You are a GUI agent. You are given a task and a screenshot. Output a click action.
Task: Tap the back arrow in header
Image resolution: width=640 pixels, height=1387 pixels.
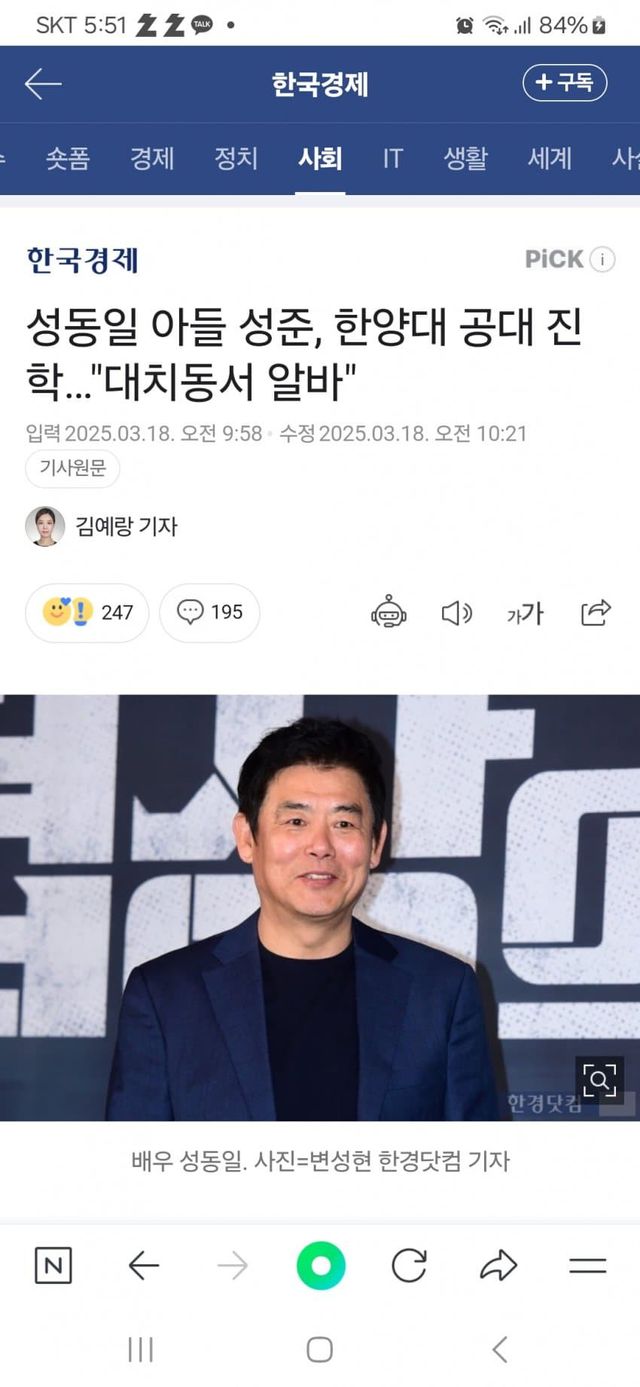pyautogui.click(x=43, y=84)
